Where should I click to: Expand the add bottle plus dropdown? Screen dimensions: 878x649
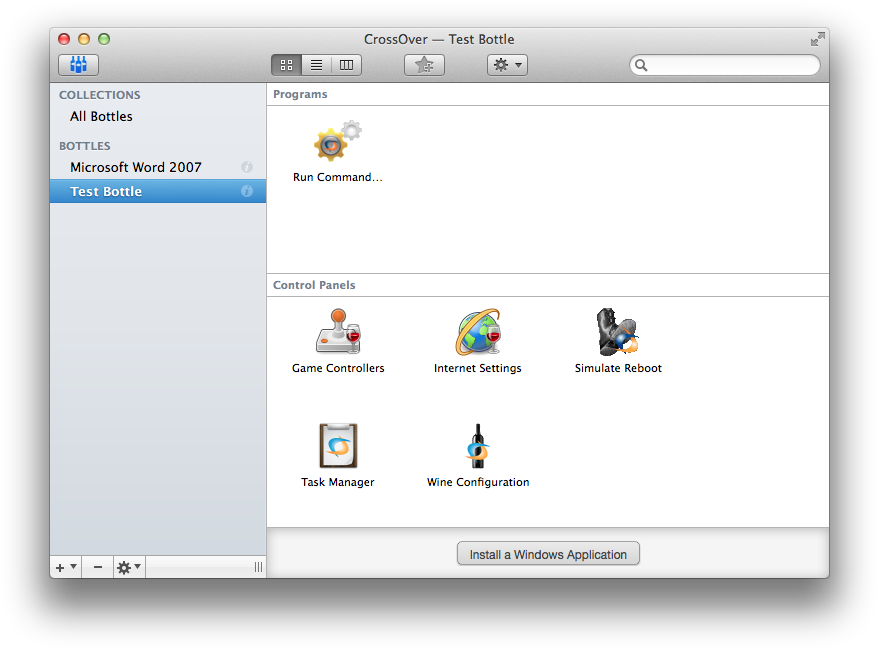(65, 567)
